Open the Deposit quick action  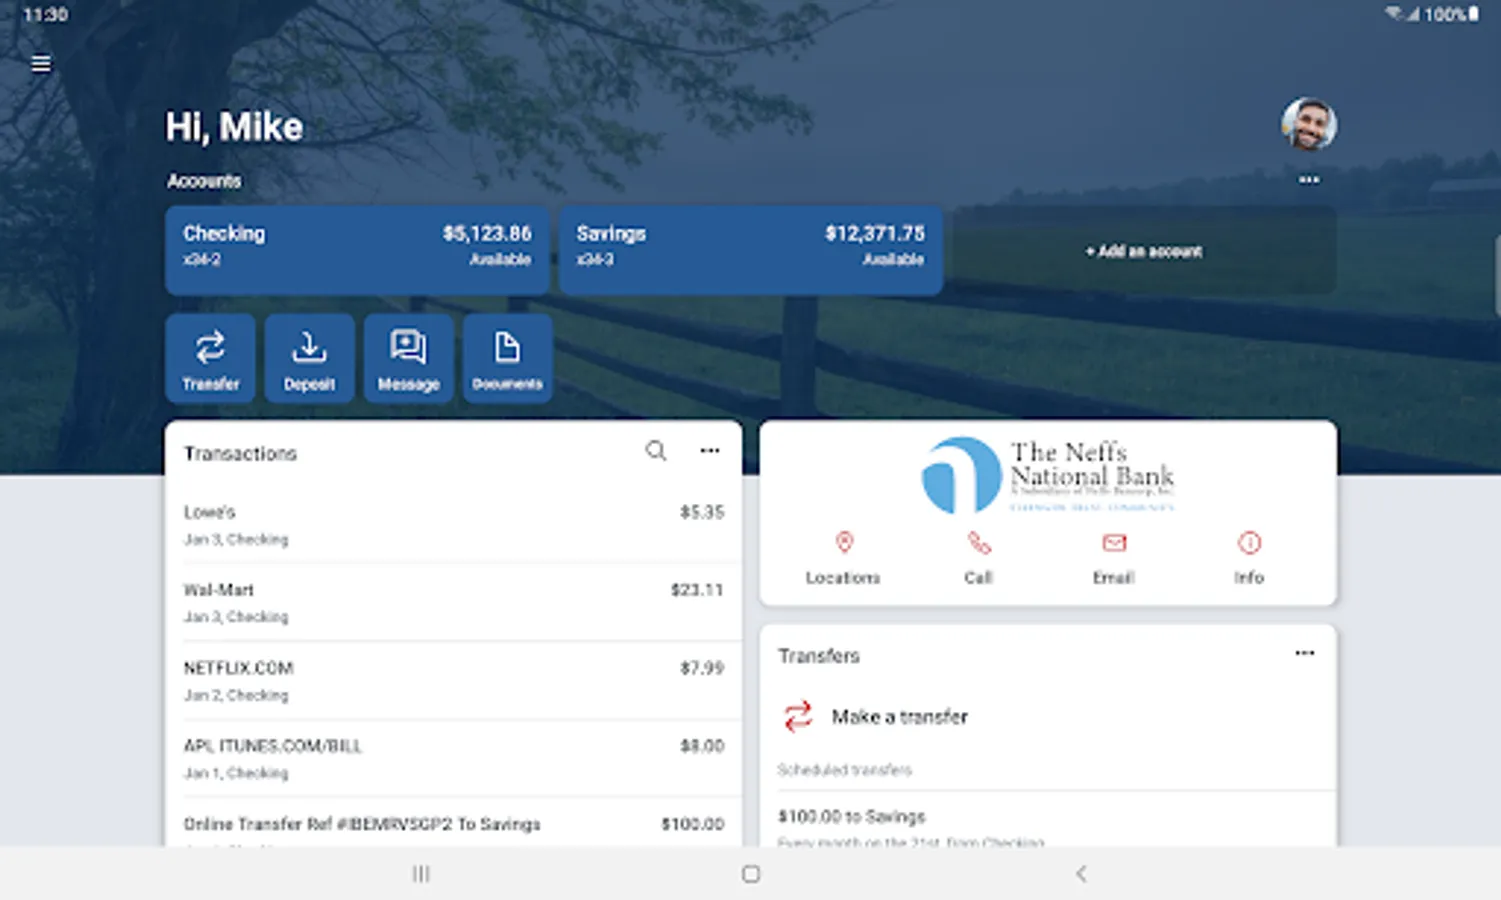309,358
